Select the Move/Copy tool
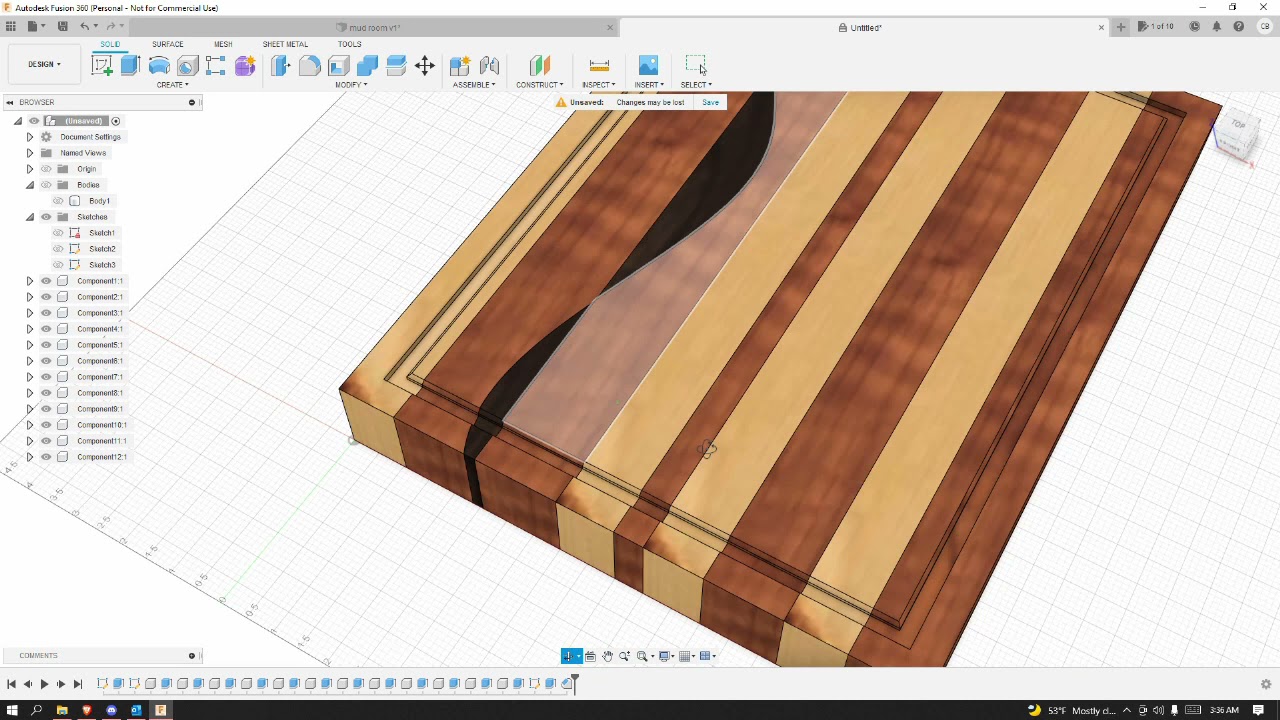Viewport: 1280px width, 720px height. (x=425, y=66)
